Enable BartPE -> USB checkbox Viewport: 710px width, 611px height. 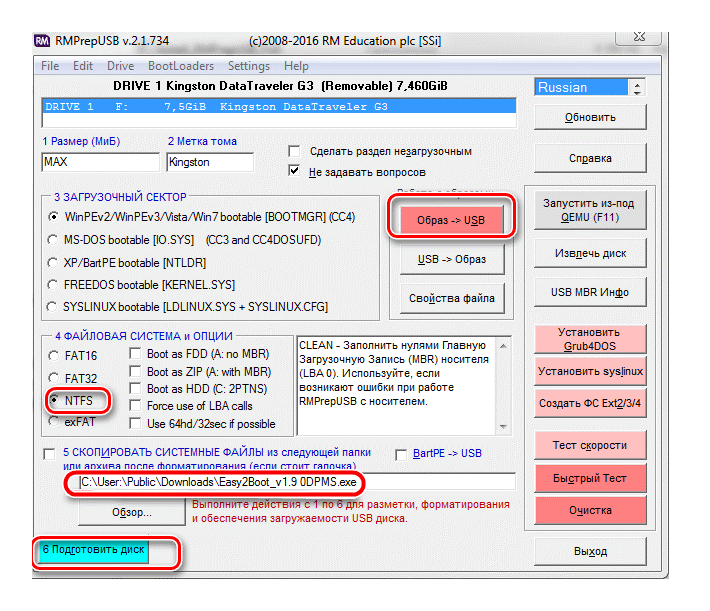coord(401,454)
